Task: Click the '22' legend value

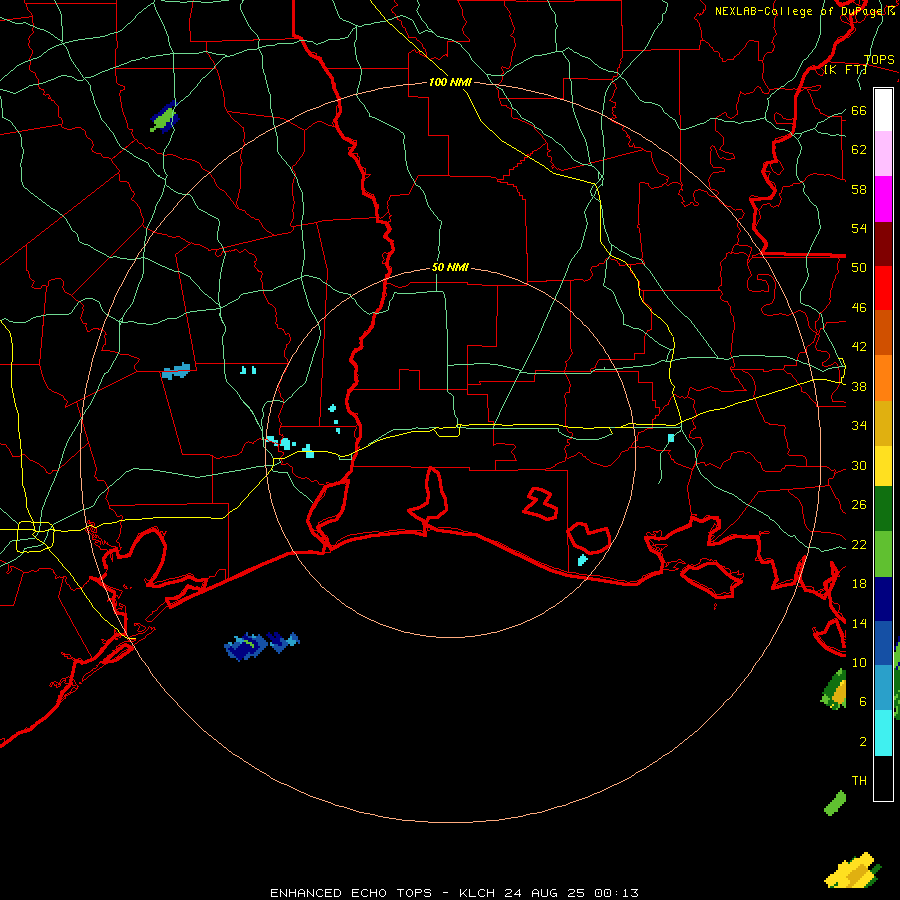Action: [x=859, y=545]
